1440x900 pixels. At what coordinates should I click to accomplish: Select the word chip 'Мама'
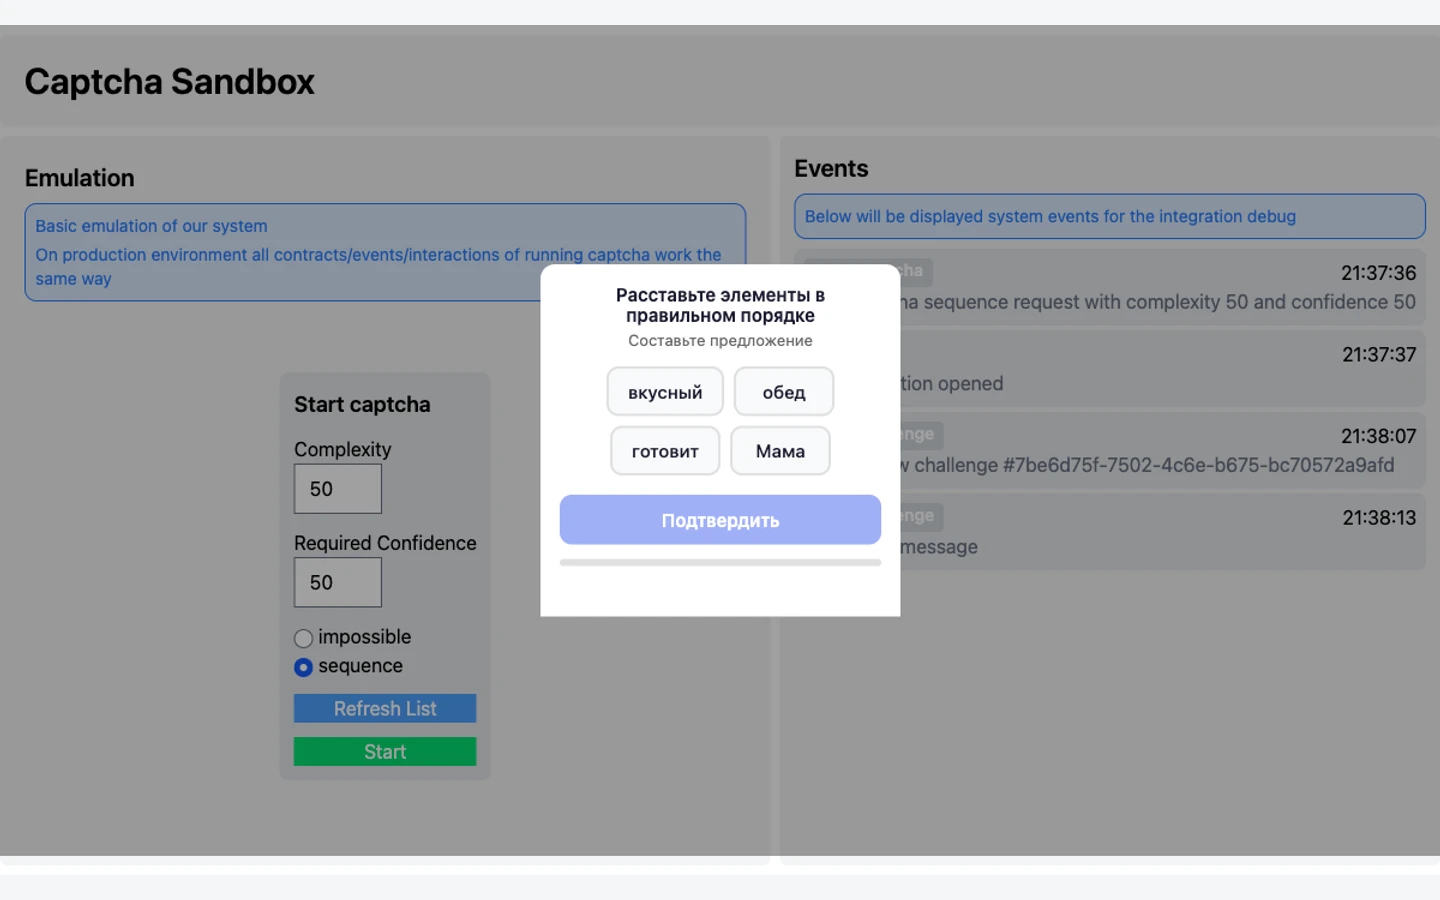tap(780, 451)
